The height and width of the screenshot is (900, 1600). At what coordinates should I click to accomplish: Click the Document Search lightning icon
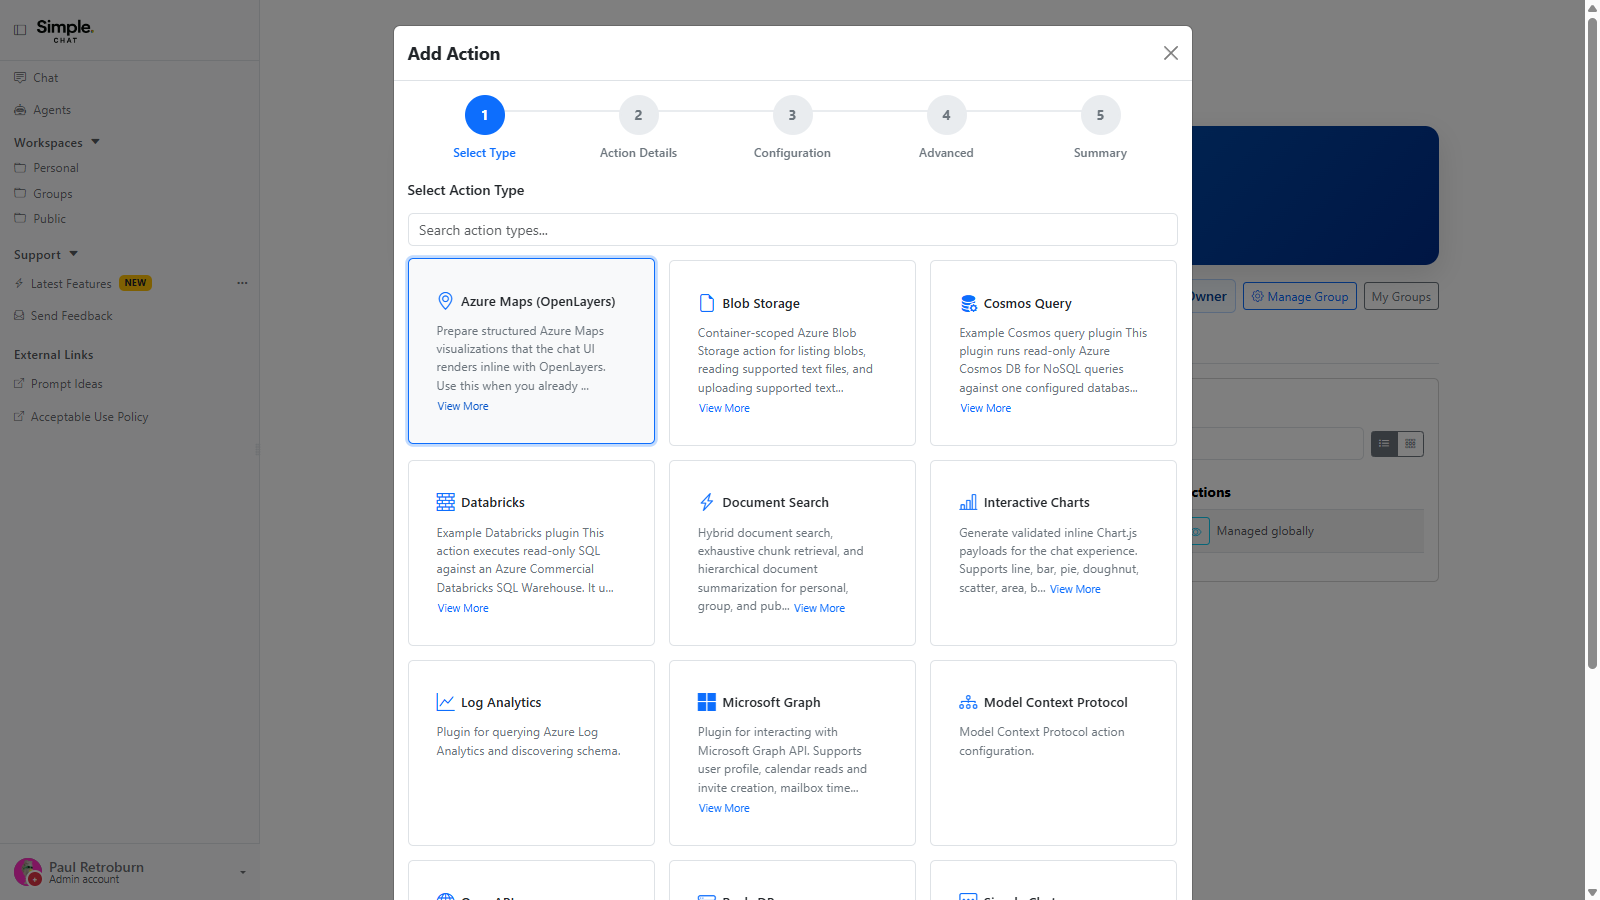[x=707, y=502]
